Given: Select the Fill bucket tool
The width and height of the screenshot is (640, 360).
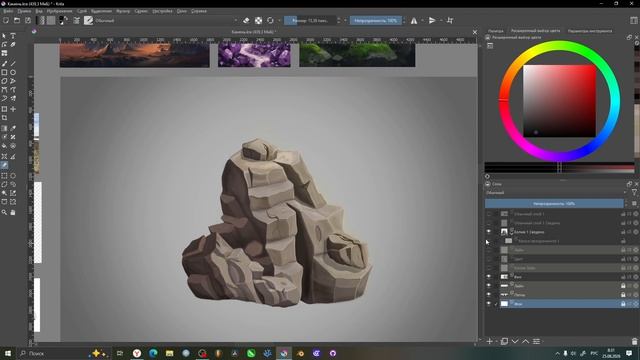Looking at the screenshot, I should [4, 146].
